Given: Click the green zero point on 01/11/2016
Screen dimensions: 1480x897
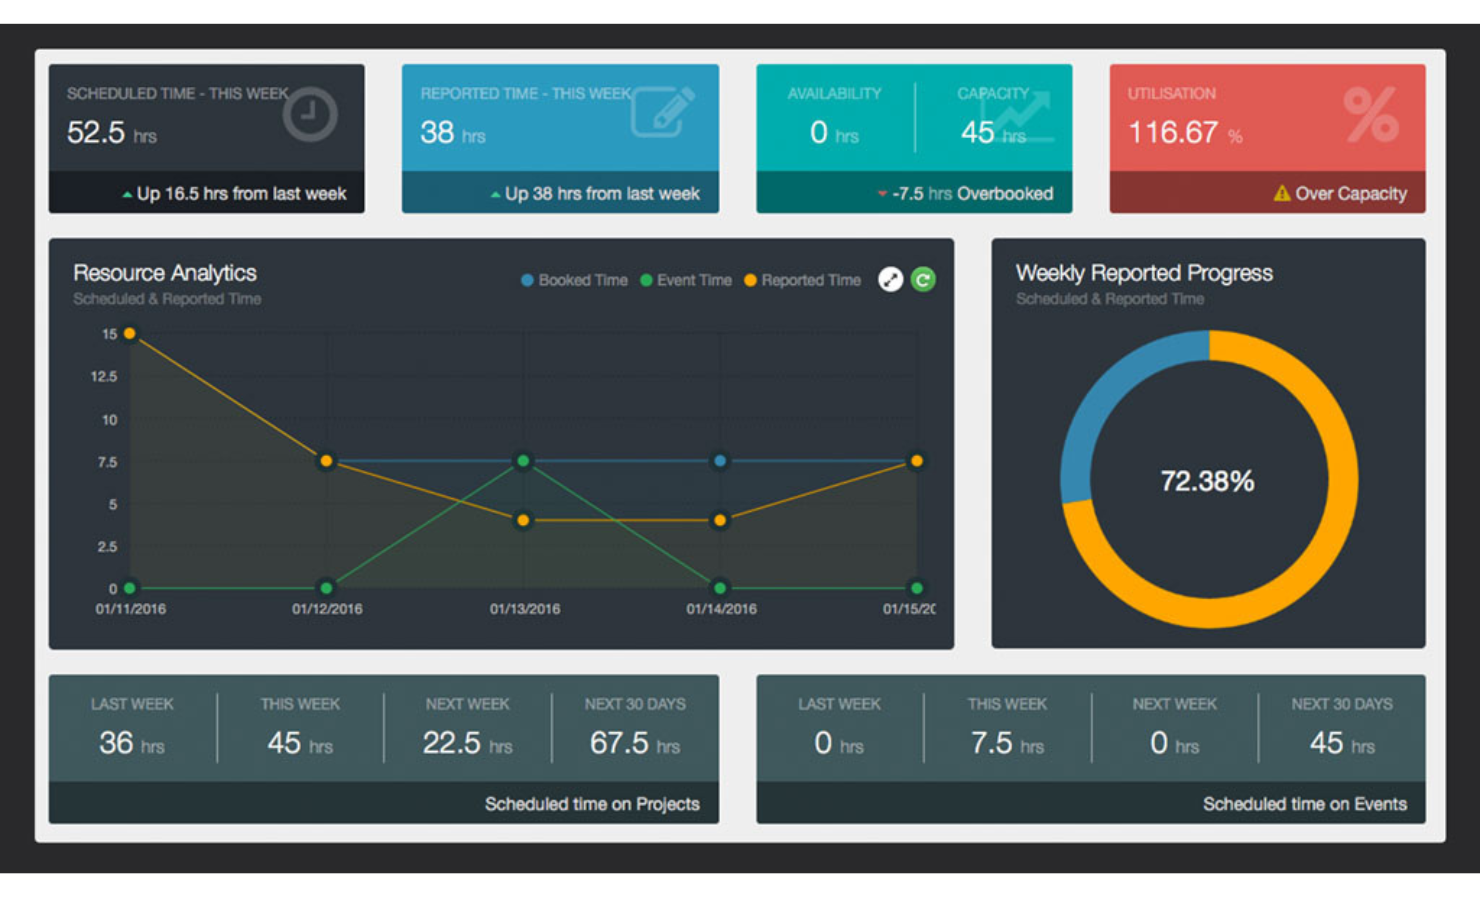Looking at the screenshot, I should tap(130, 588).
